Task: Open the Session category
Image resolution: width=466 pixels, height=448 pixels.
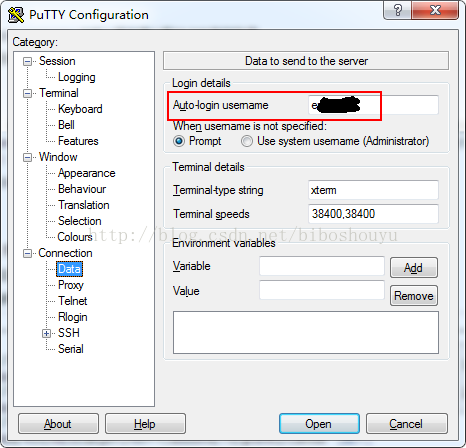Action: point(57,61)
